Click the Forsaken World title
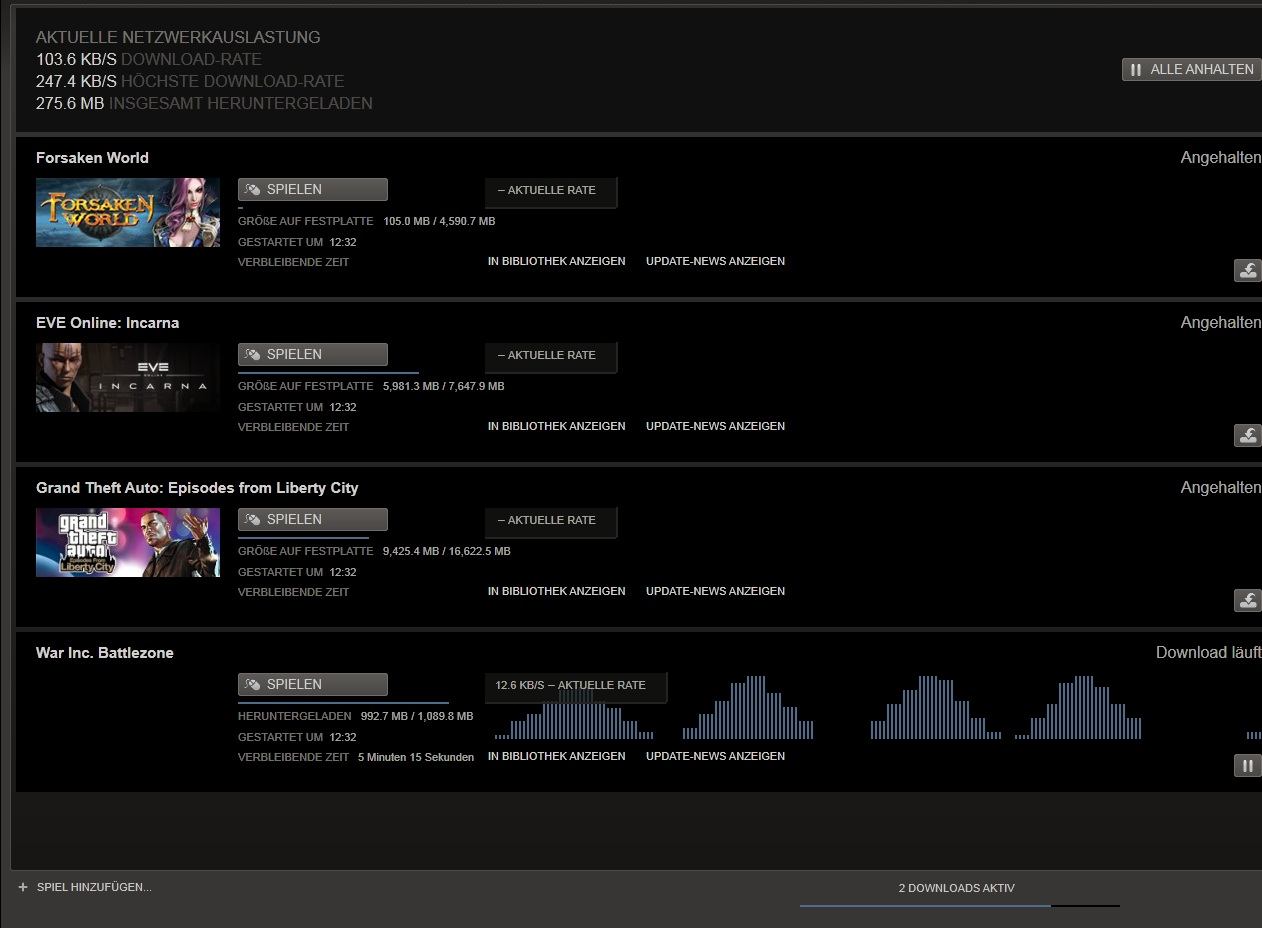Viewport: 1262px width, 928px height. (x=92, y=157)
